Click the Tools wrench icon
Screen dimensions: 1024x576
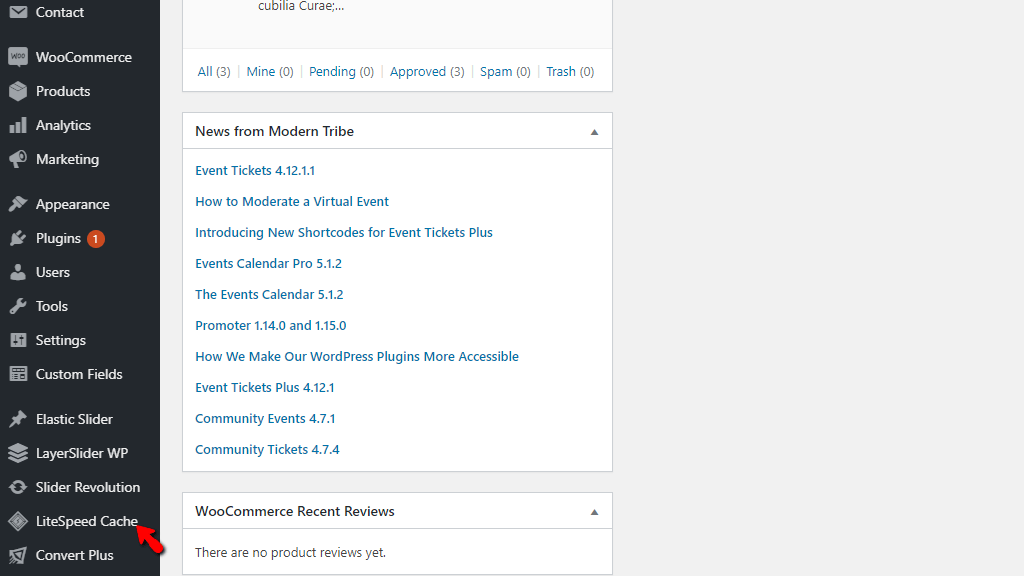(x=18, y=306)
